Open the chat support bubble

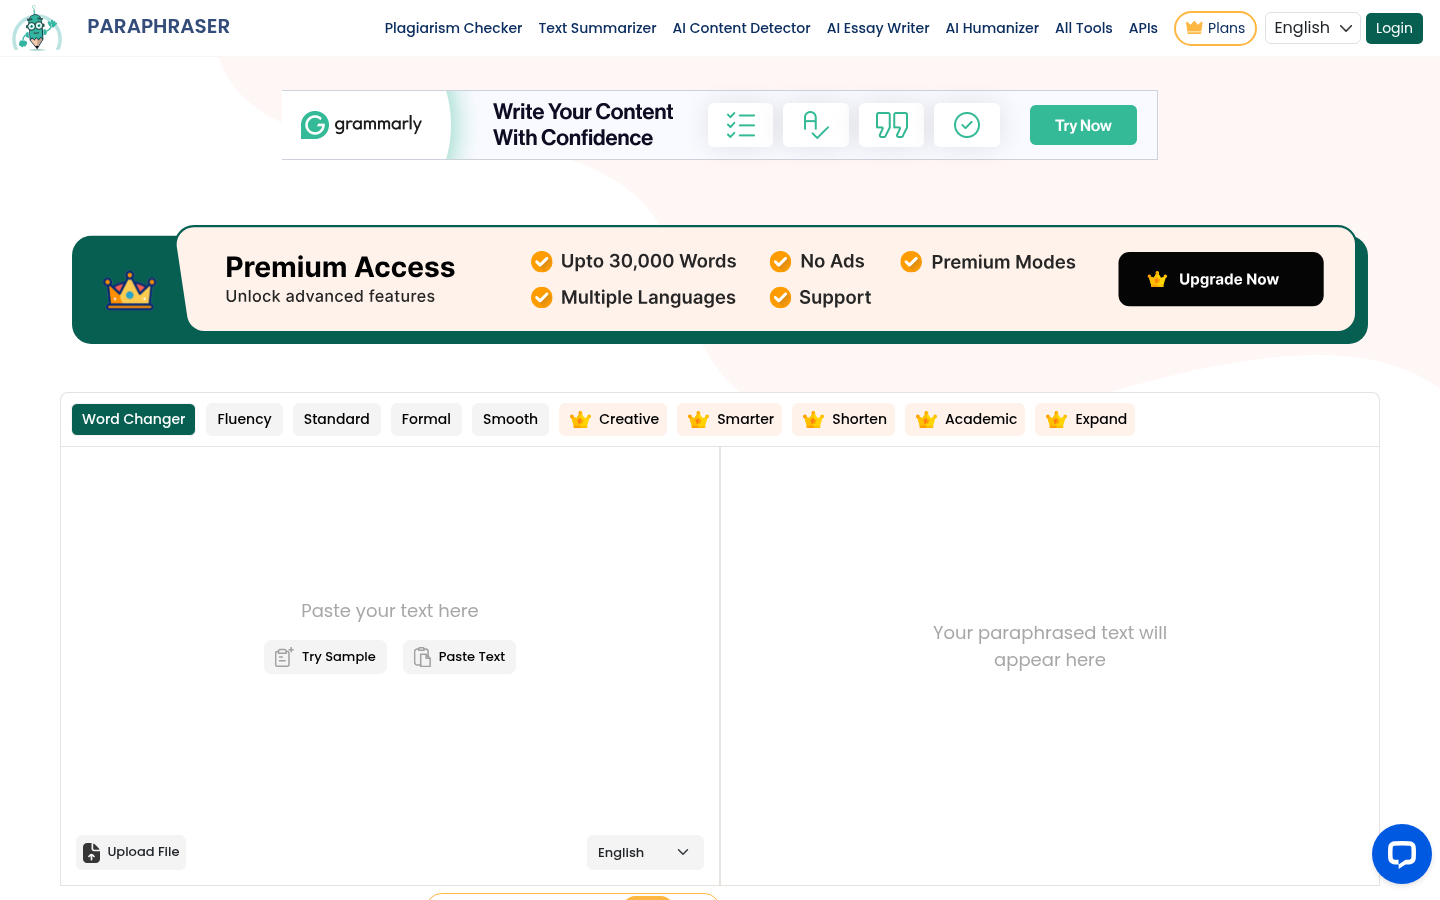pos(1402,854)
